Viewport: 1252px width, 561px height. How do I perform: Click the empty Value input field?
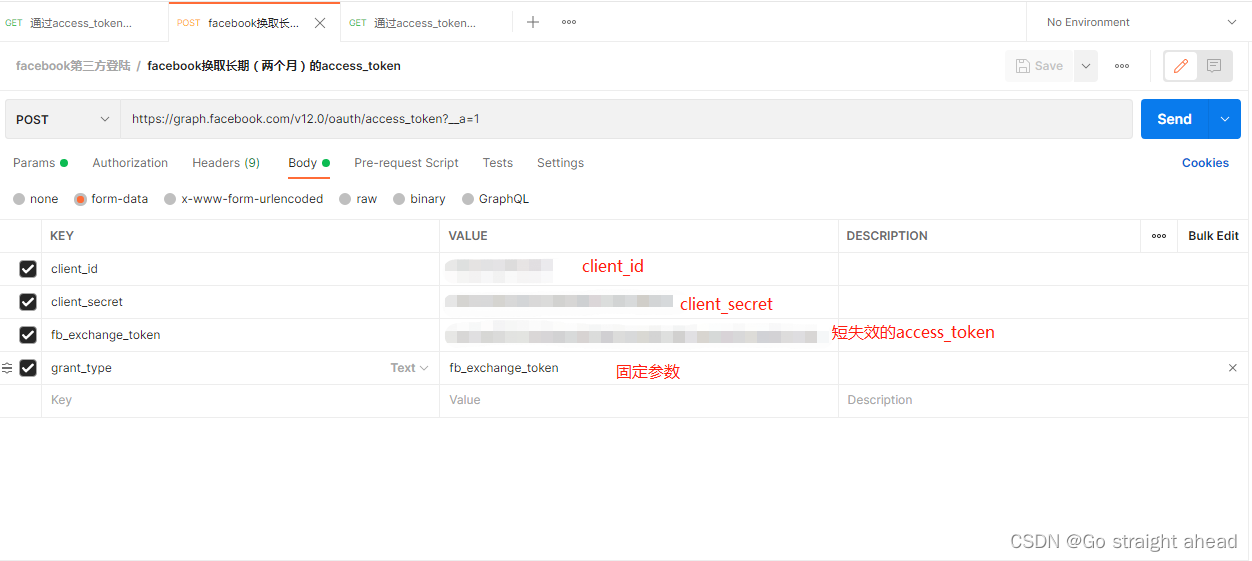click(639, 400)
